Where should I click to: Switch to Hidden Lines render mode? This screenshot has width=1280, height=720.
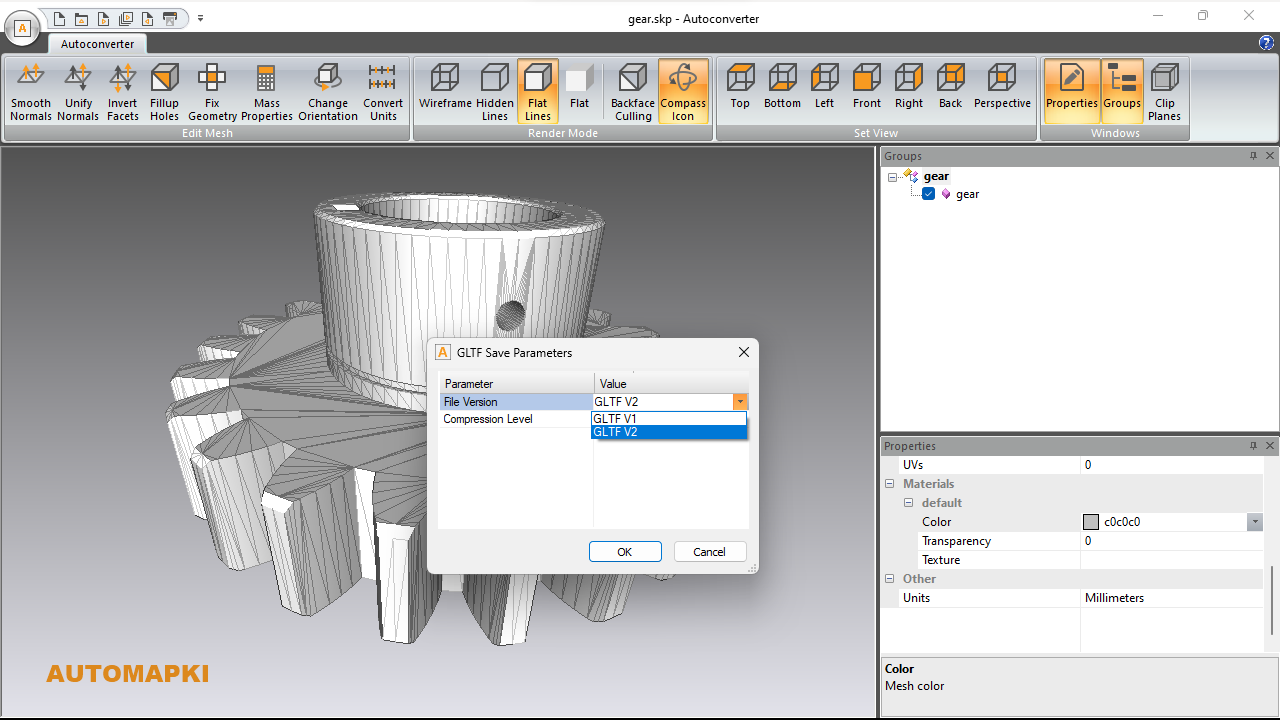coord(495,92)
